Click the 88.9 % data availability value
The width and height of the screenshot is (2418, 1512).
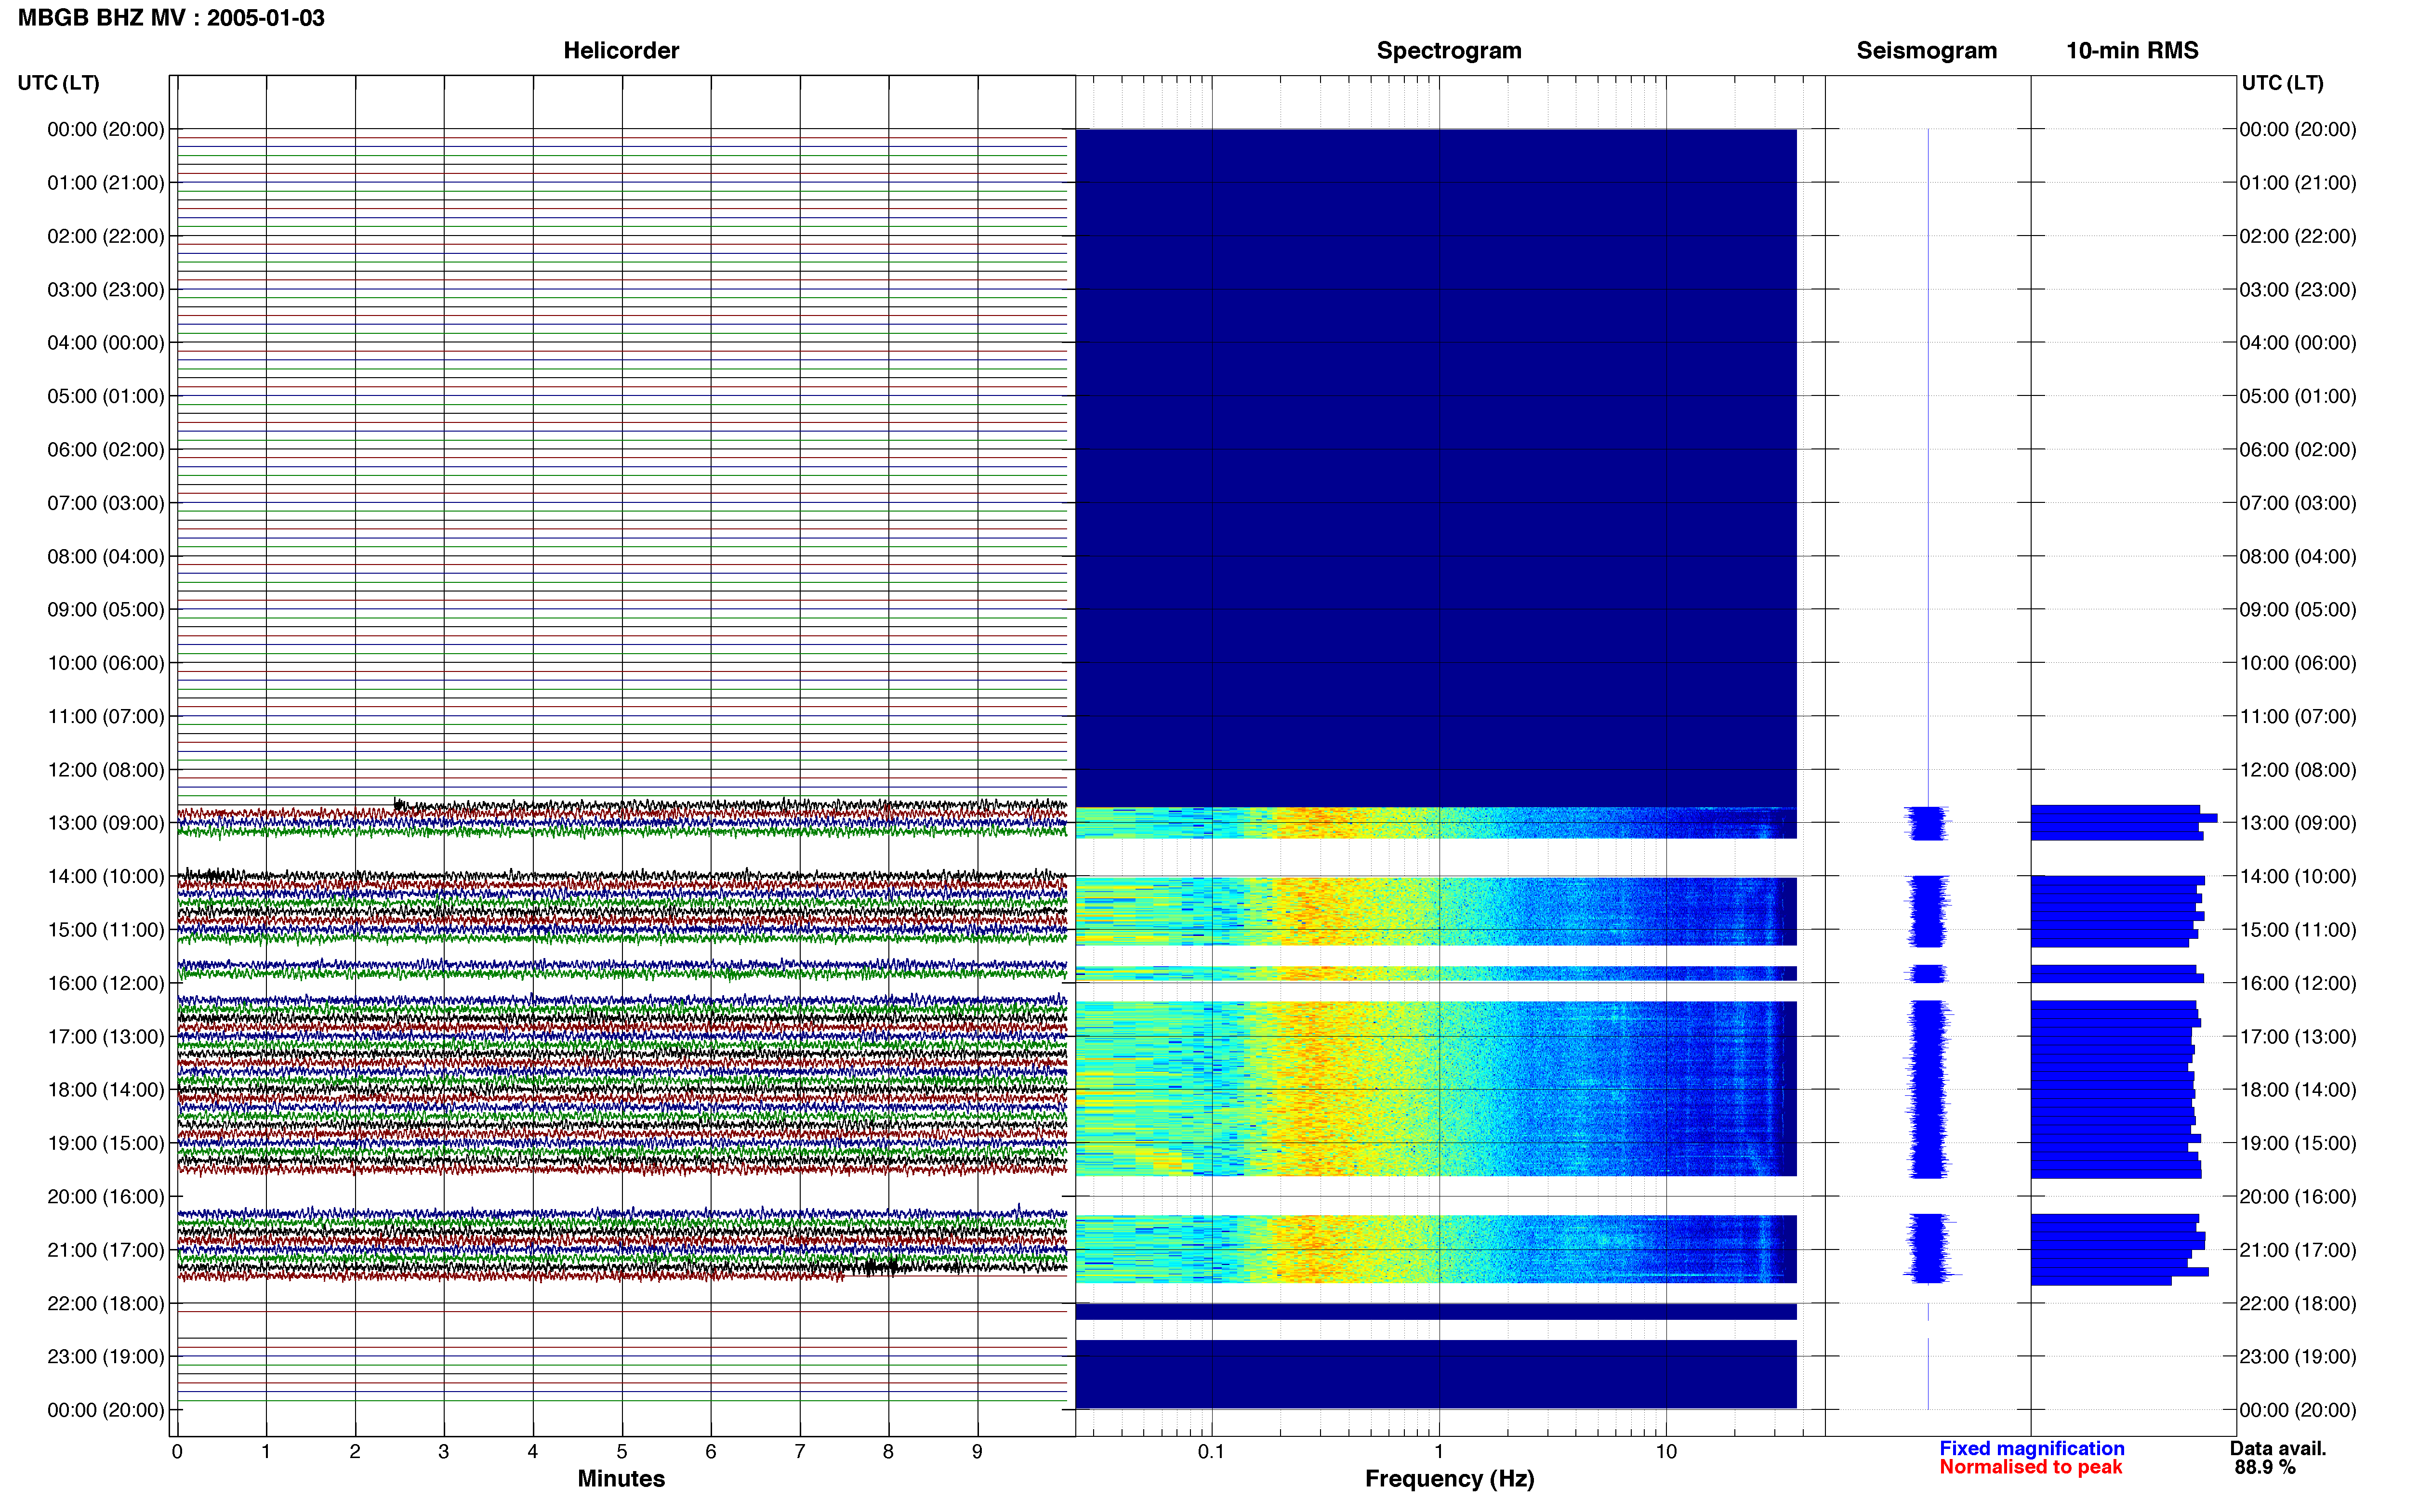pos(2265,1468)
